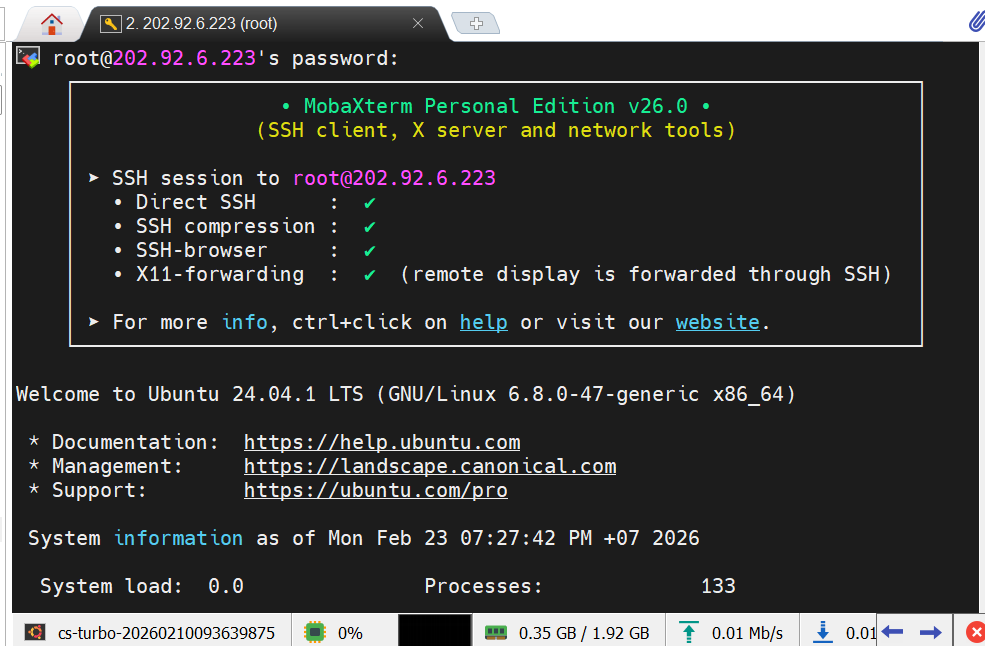Click the blue info word in banner

[245, 322]
